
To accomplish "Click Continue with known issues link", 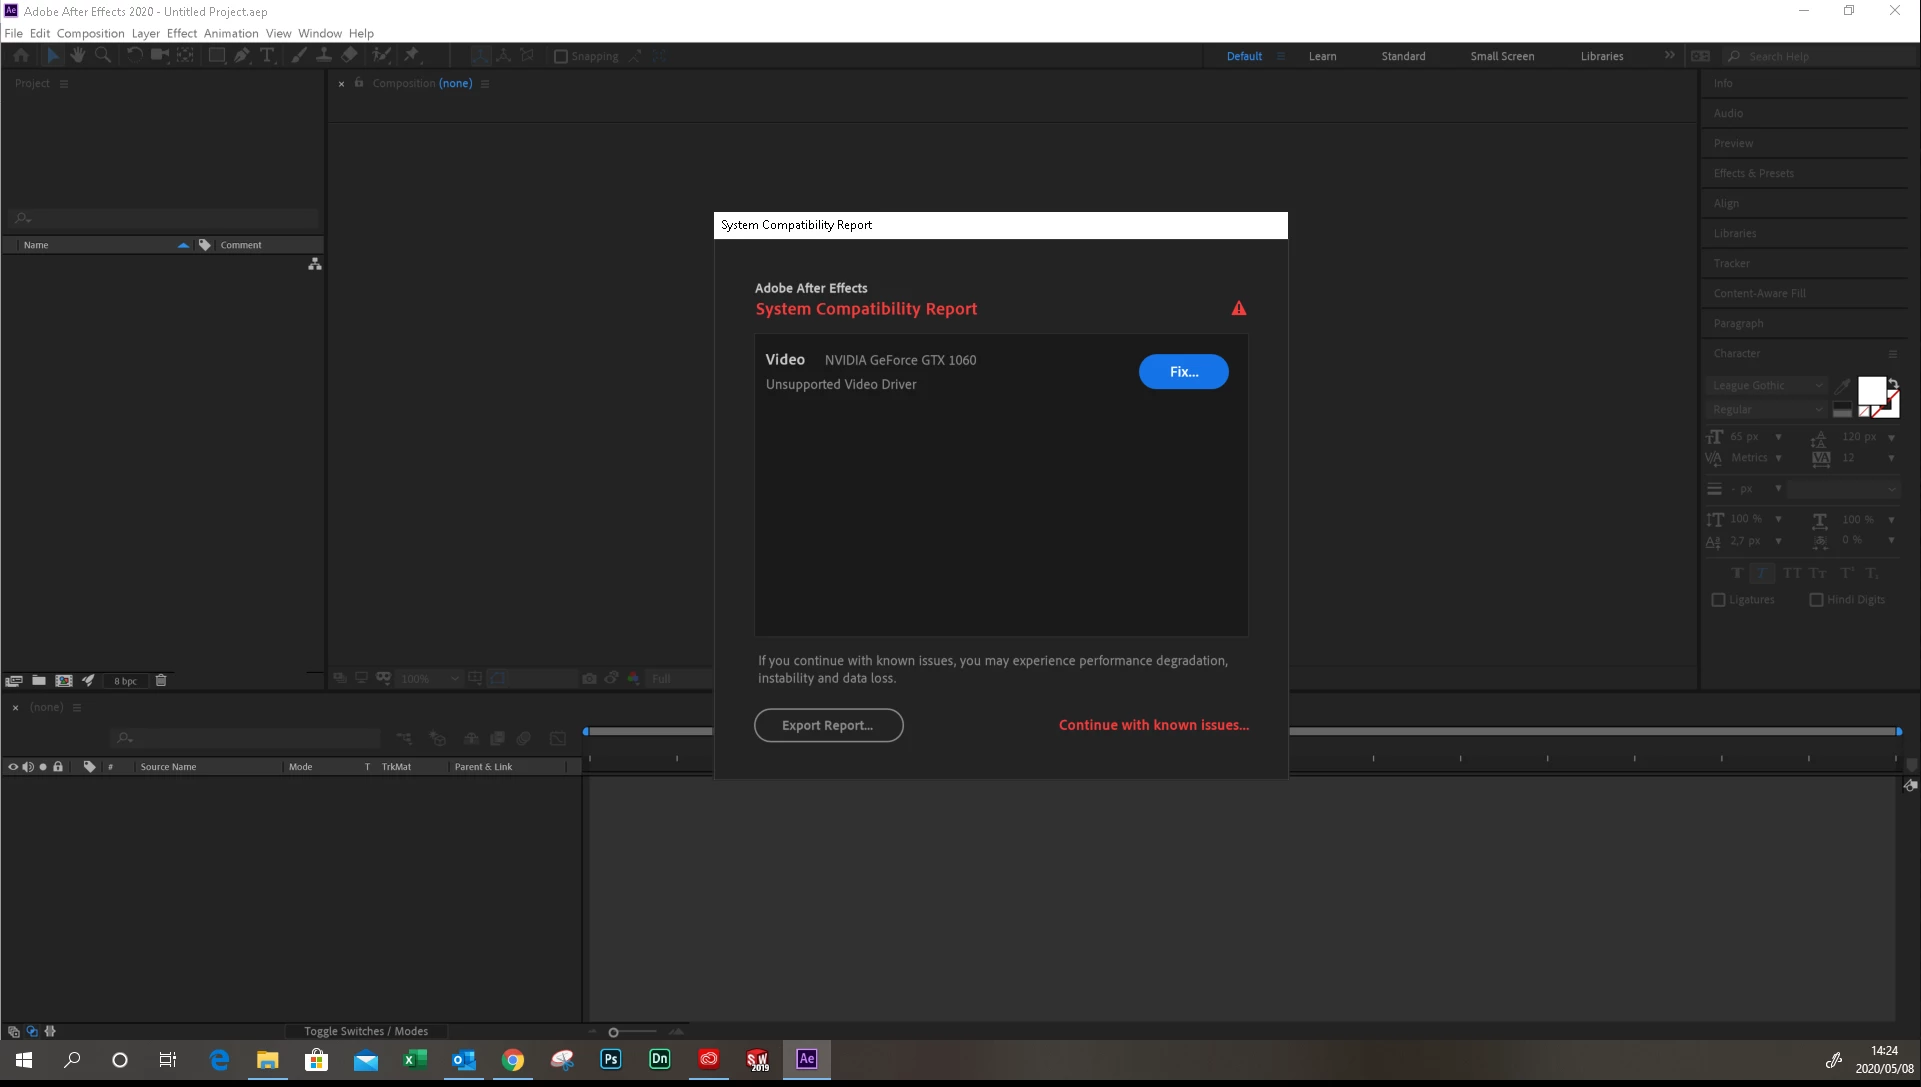I will tap(1153, 725).
